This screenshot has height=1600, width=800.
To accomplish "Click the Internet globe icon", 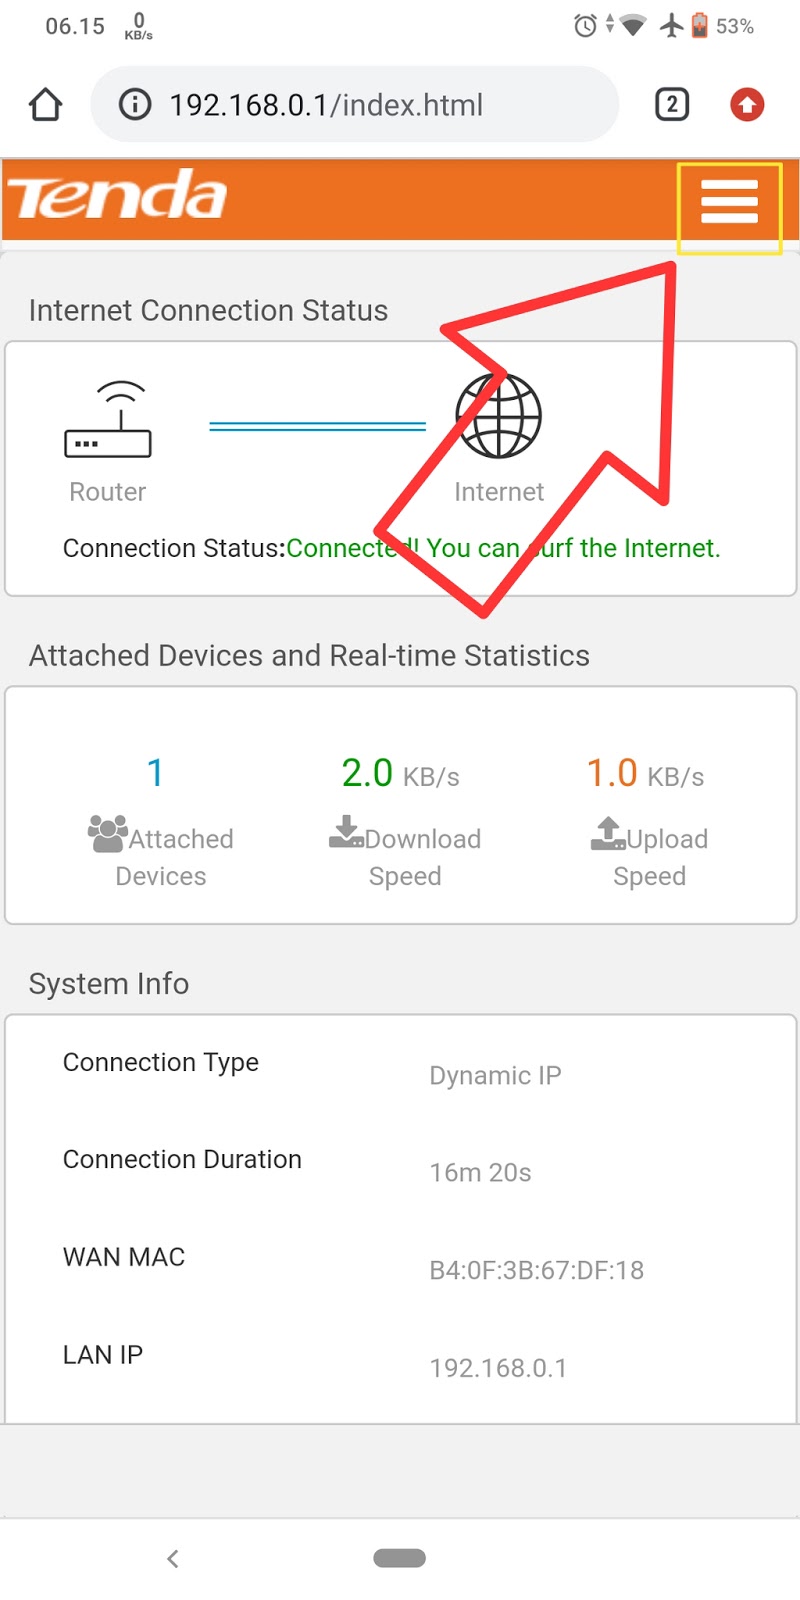I will (x=498, y=416).
